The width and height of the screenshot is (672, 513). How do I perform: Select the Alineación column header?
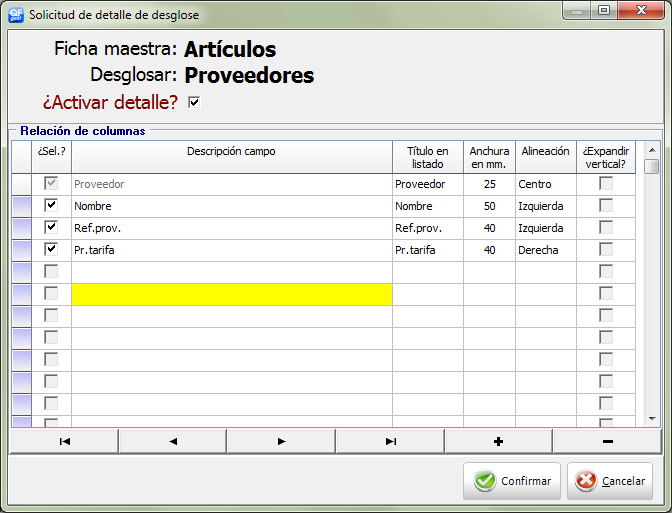click(546, 157)
